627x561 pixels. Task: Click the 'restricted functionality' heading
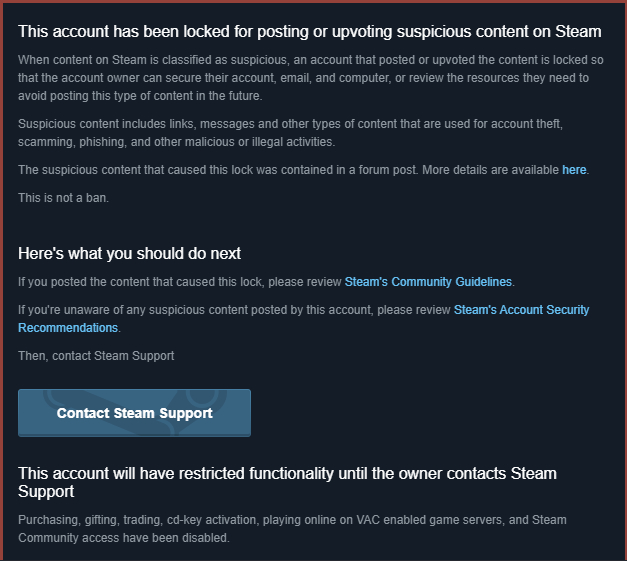287,473
